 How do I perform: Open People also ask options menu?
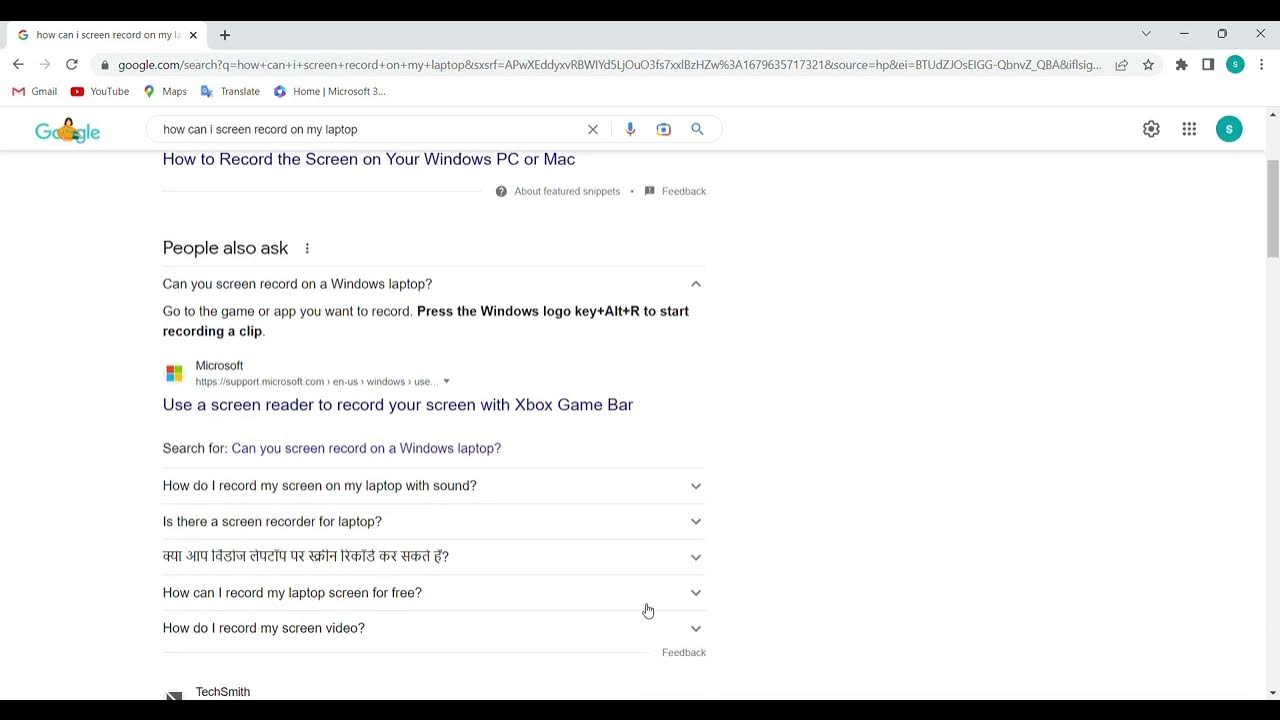(x=307, y=248)
